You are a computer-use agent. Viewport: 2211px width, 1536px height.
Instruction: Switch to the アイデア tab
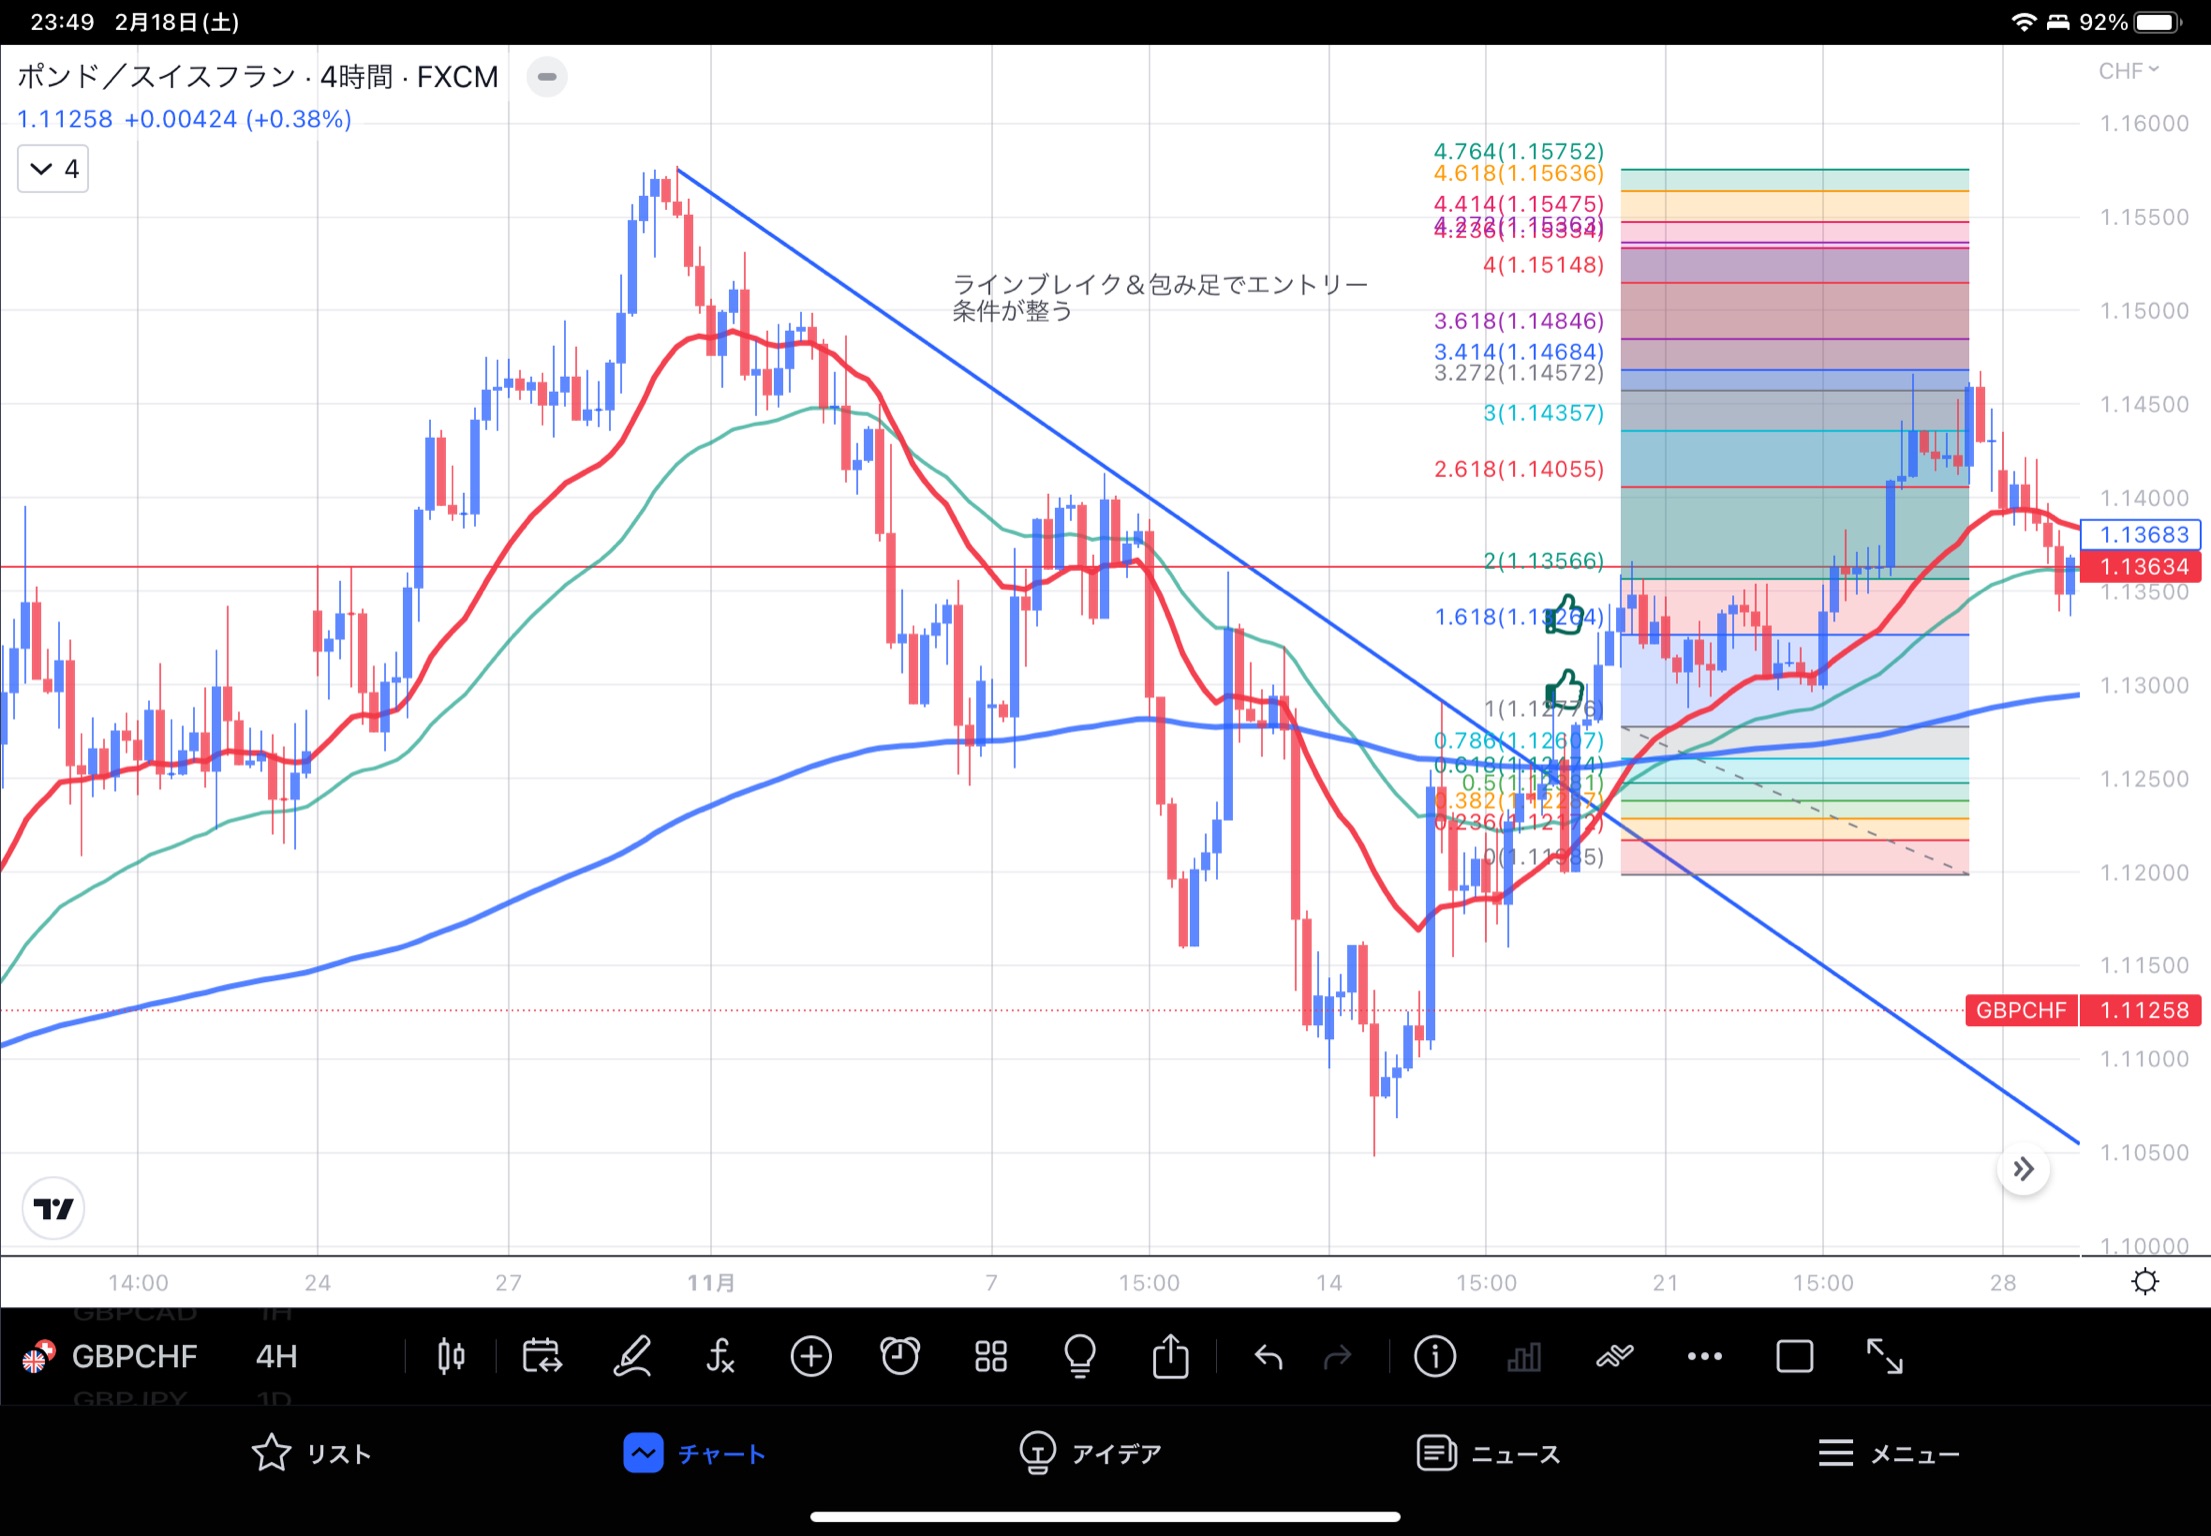point(1090,1453)
